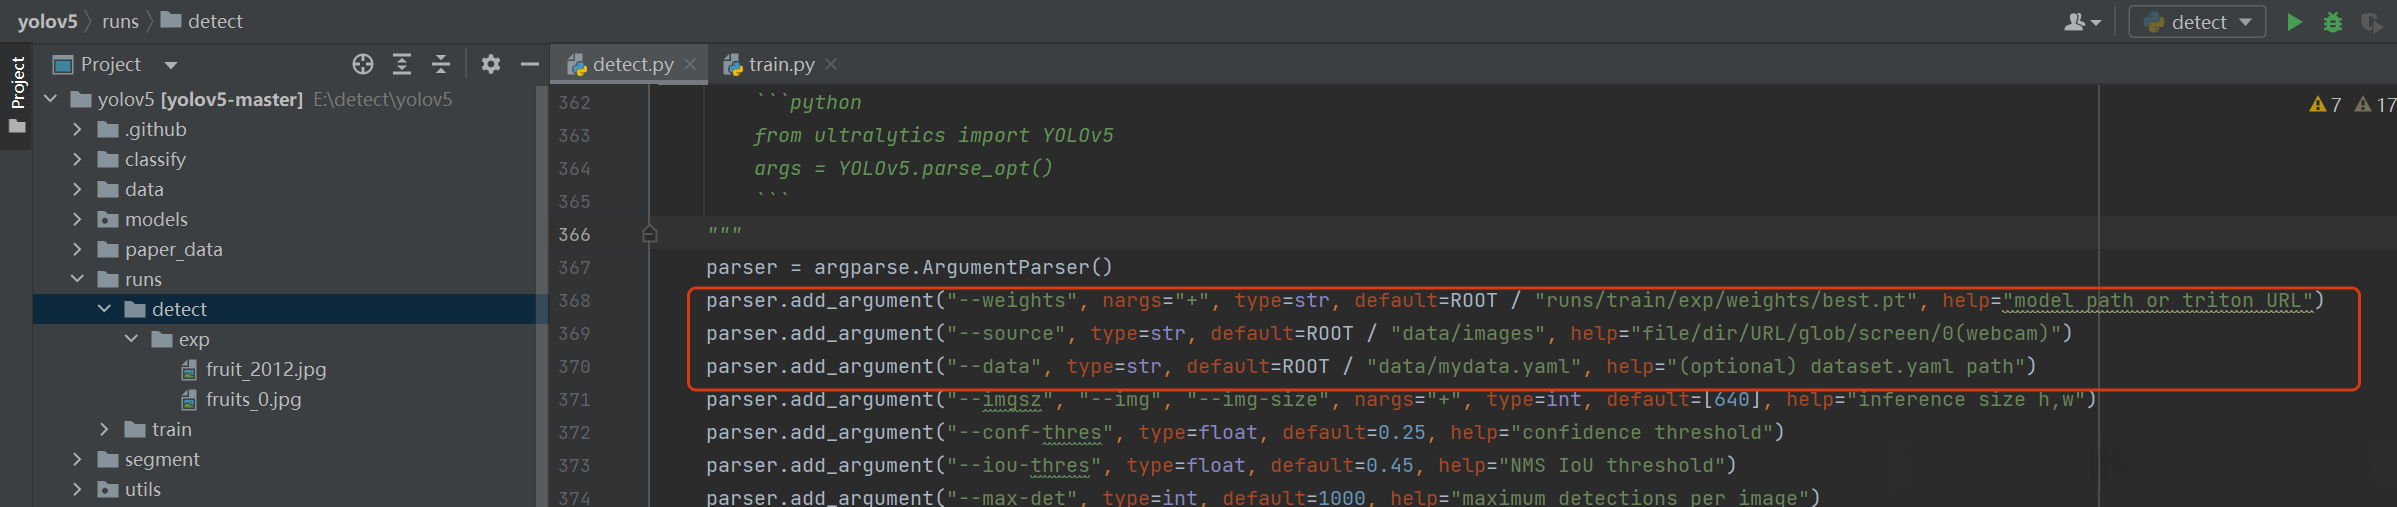Screen dimensions: 2397x507
Task: Expand the segment folder
Action: (77, 459)
